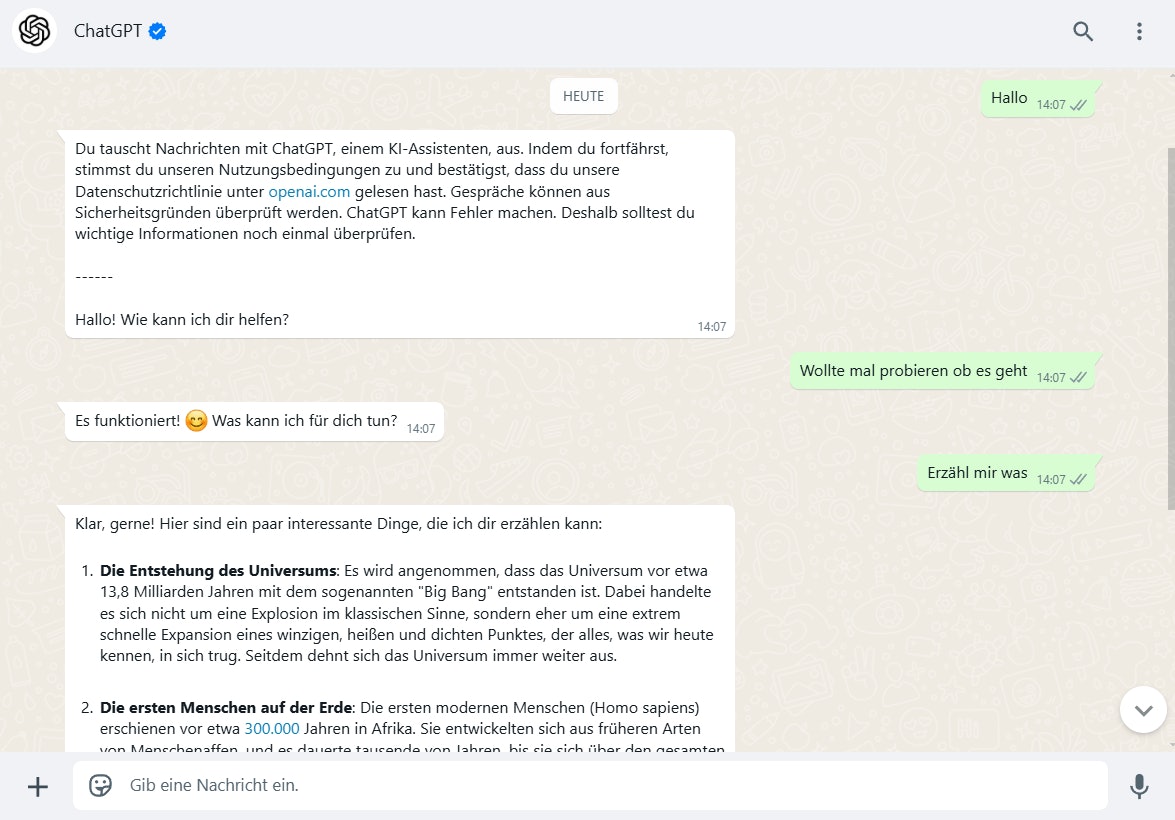Image resolution: width=1175 pixels, height=820 pixels.
Task: Select the 'Hallo' sent message bubble
Action: click(1009, 98)
